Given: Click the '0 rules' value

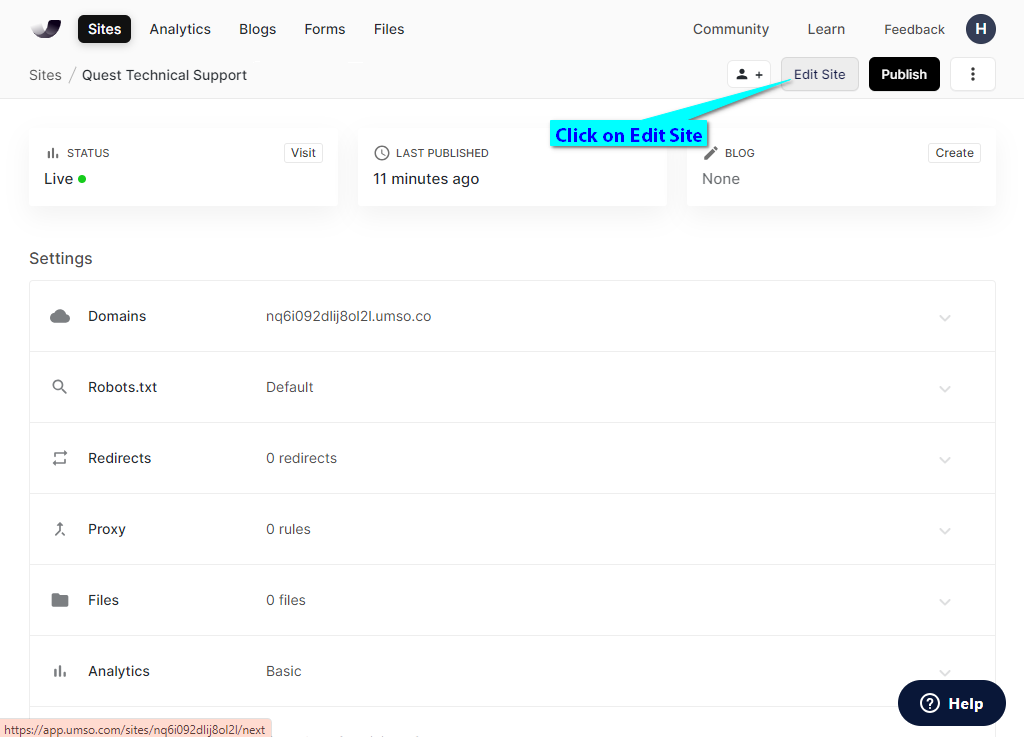Looking at the screenshot, I should click(288, 529).
